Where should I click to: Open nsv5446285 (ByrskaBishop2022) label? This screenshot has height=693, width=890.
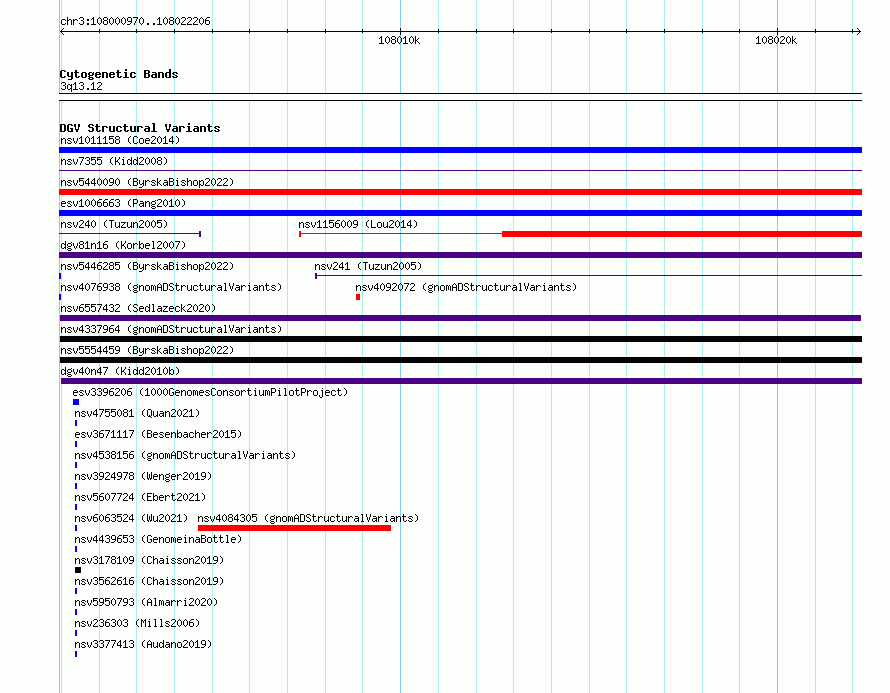point(147,266)
